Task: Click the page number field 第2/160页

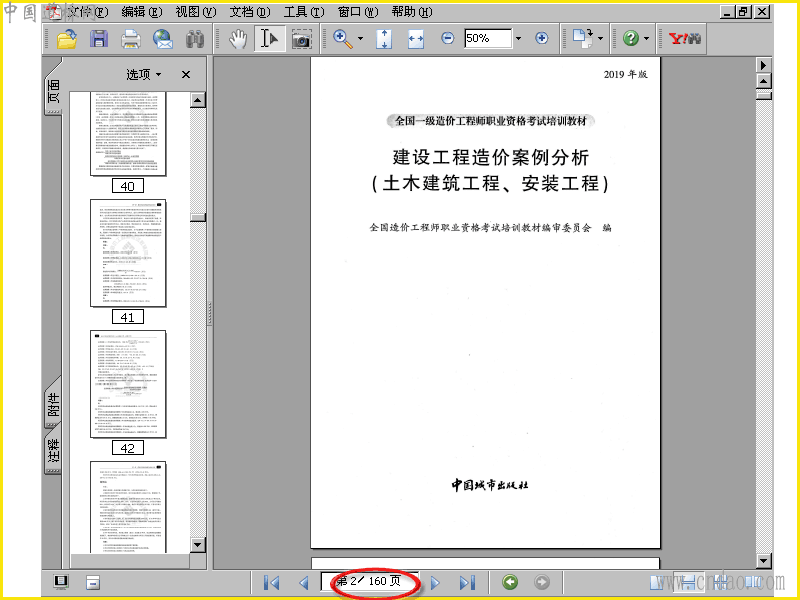Action: pyautogui.click(x=369, y=582)
